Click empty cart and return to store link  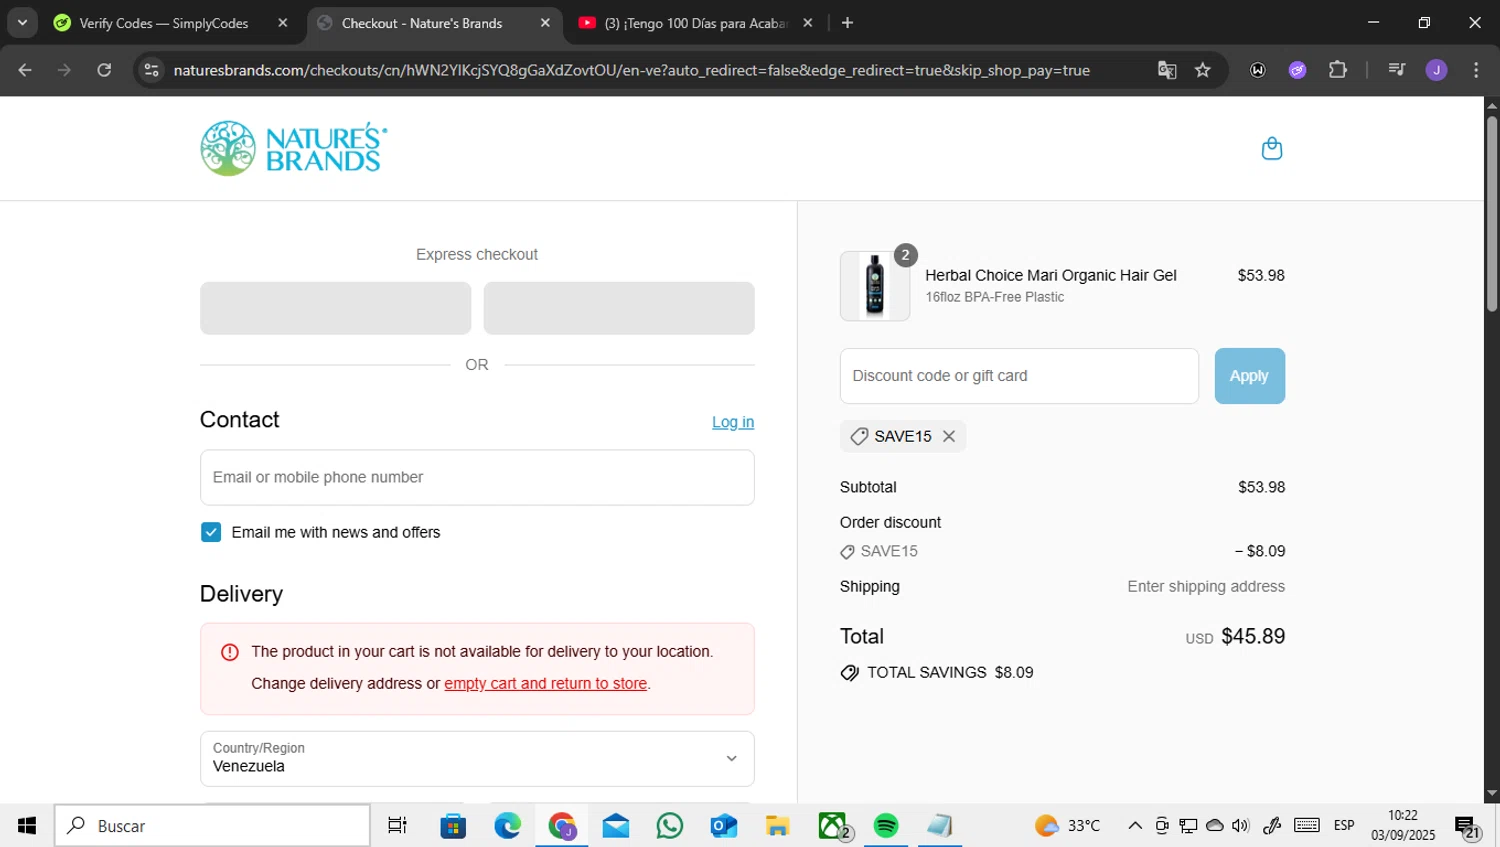pos(545,684)
